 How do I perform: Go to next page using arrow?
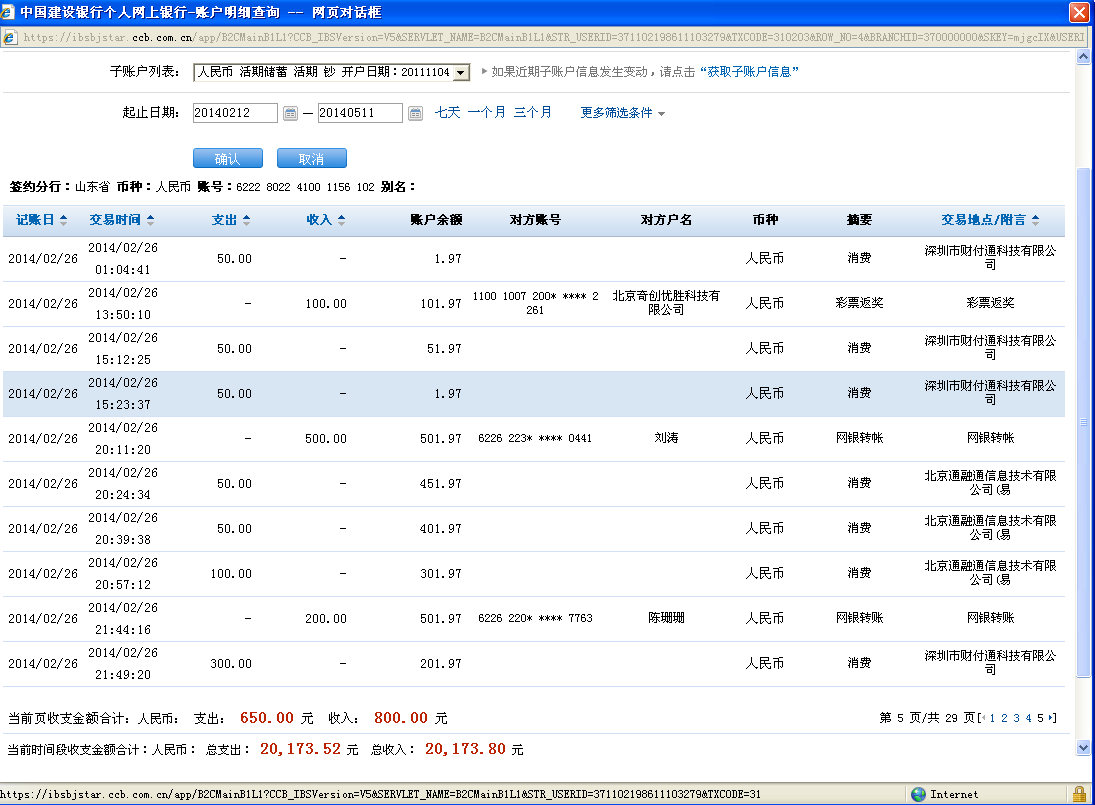click(x=1052, y=718)
